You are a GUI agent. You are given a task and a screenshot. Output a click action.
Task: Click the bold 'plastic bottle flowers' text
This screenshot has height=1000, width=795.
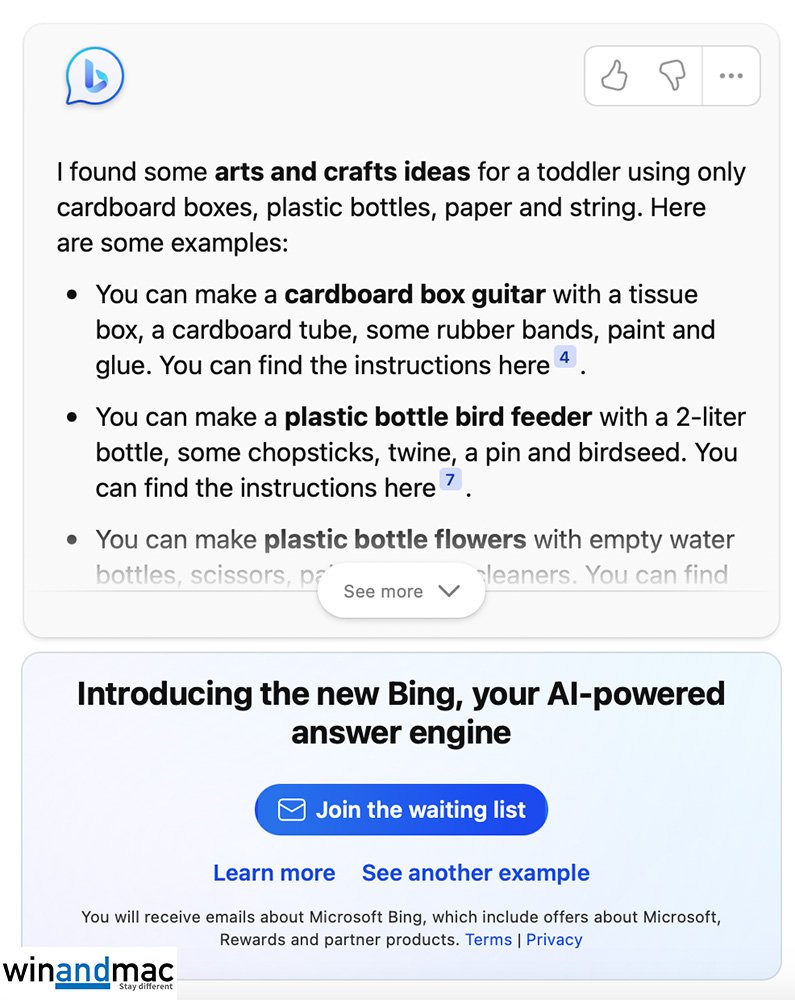pyautogui.click(x=395, y=540)
